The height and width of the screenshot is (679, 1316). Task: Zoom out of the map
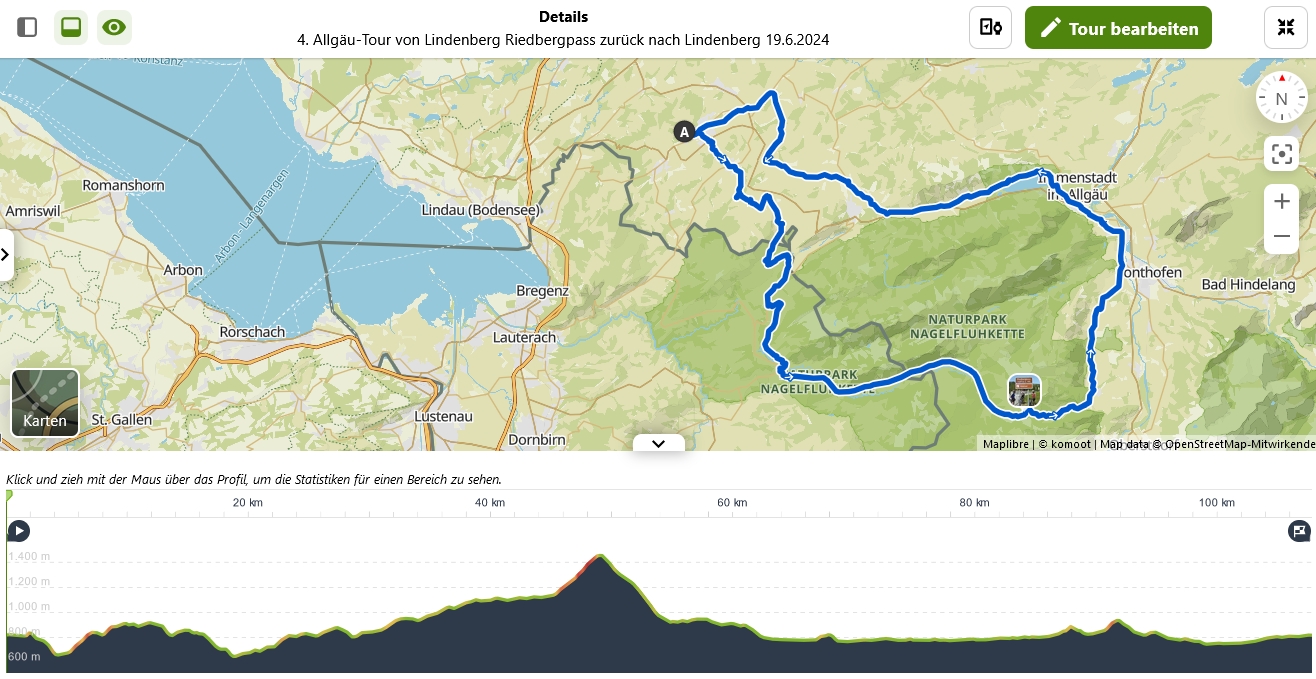(1281, 237)
